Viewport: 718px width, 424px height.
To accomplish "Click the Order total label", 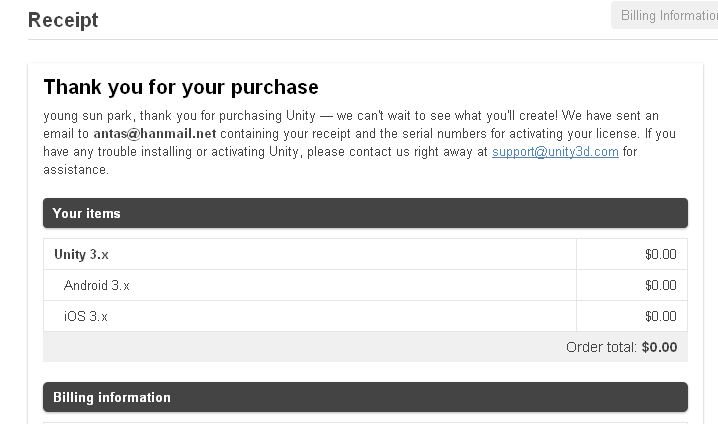I will [x=601, y=347].
